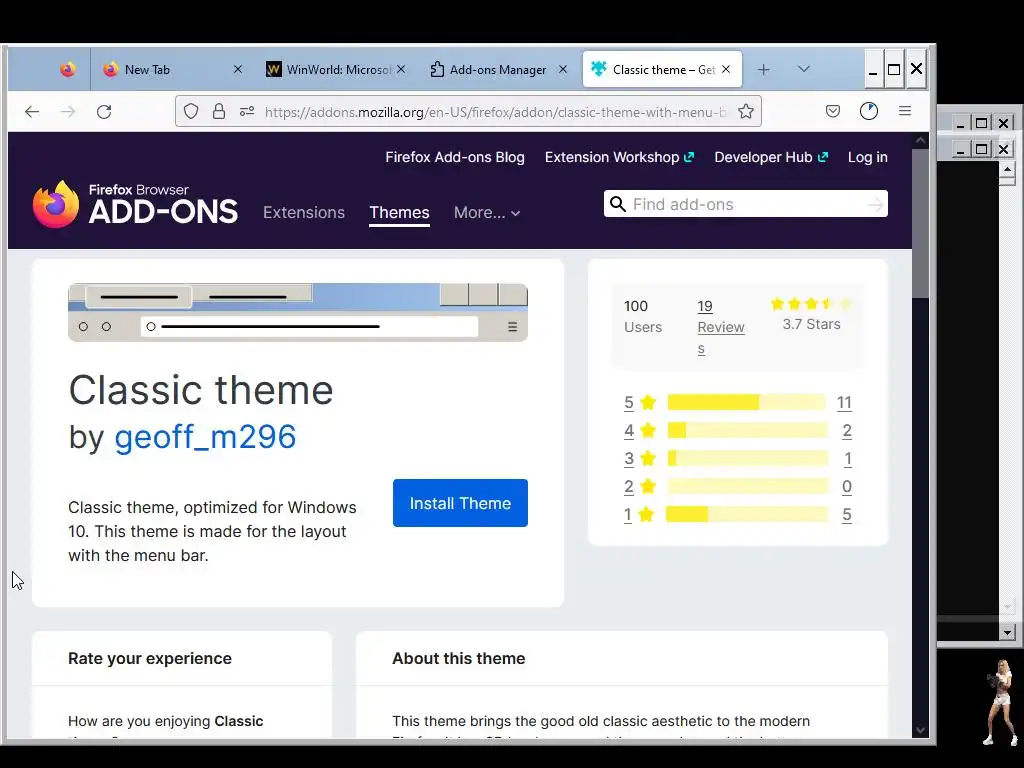Bookmark this page with the star icon
1024x768 pixels.
(x=746, y=112)
